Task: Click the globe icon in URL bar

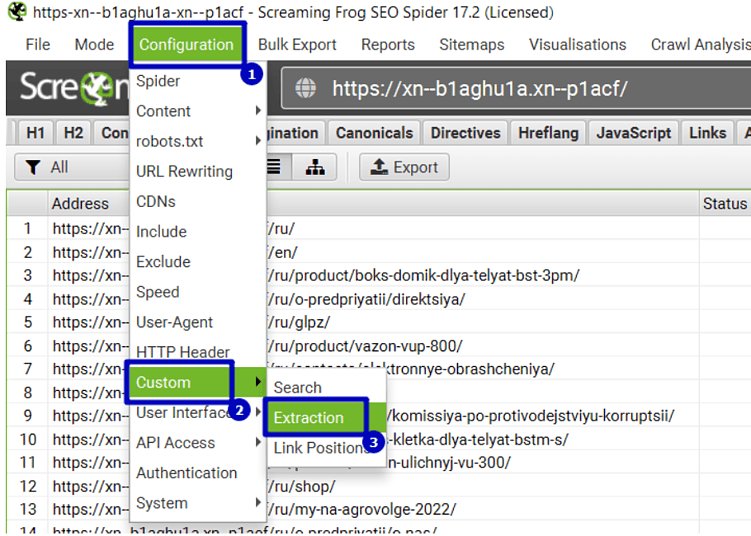Action: pyautogui.click(x=305, y=88)
